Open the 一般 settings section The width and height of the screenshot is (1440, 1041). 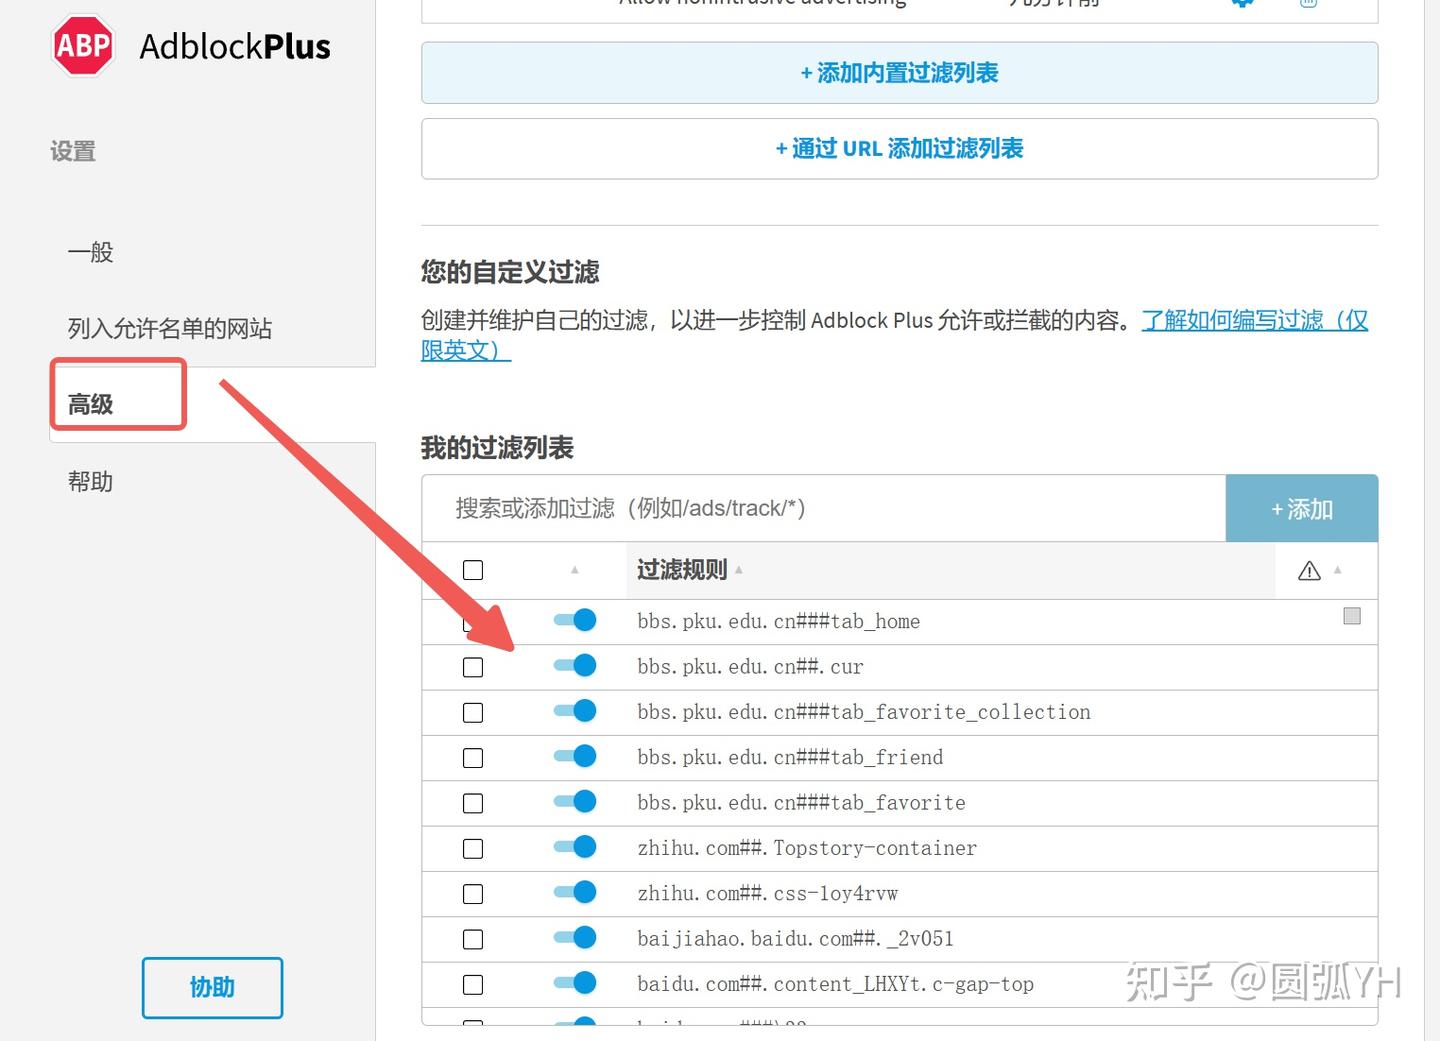tap(89, 252)
